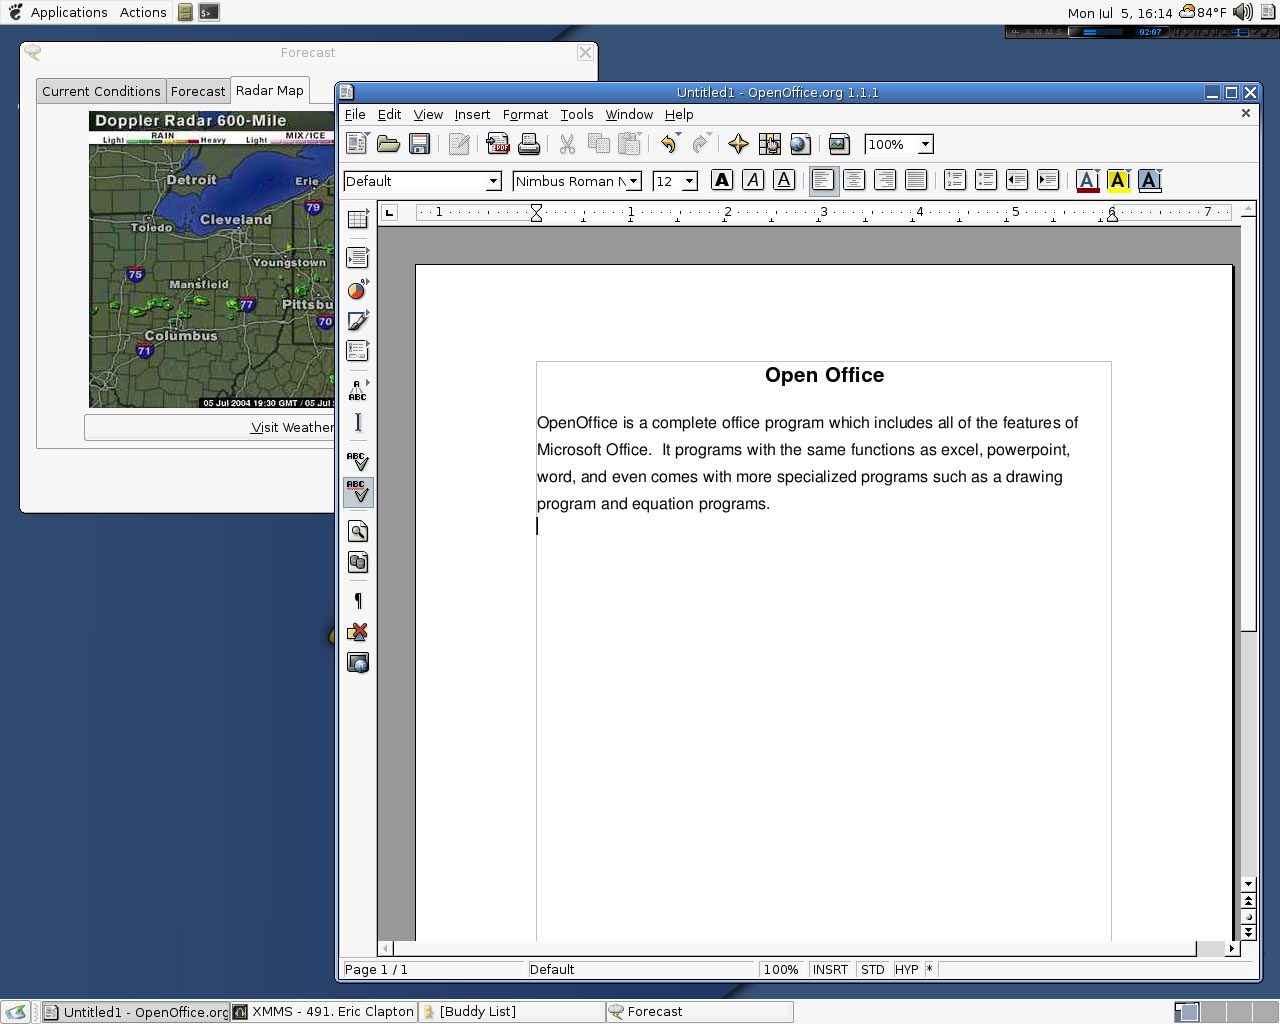
Task: Open the Edit menu
Action: point(389,114)
